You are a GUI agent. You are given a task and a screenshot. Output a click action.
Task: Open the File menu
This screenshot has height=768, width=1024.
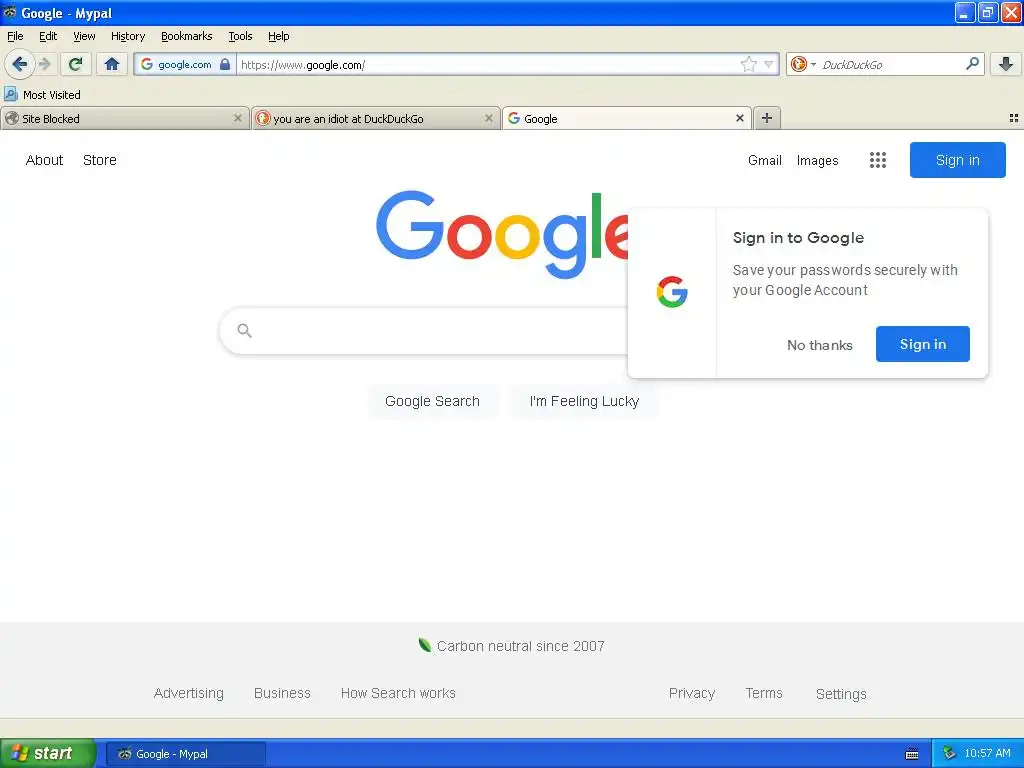[15, 36]
